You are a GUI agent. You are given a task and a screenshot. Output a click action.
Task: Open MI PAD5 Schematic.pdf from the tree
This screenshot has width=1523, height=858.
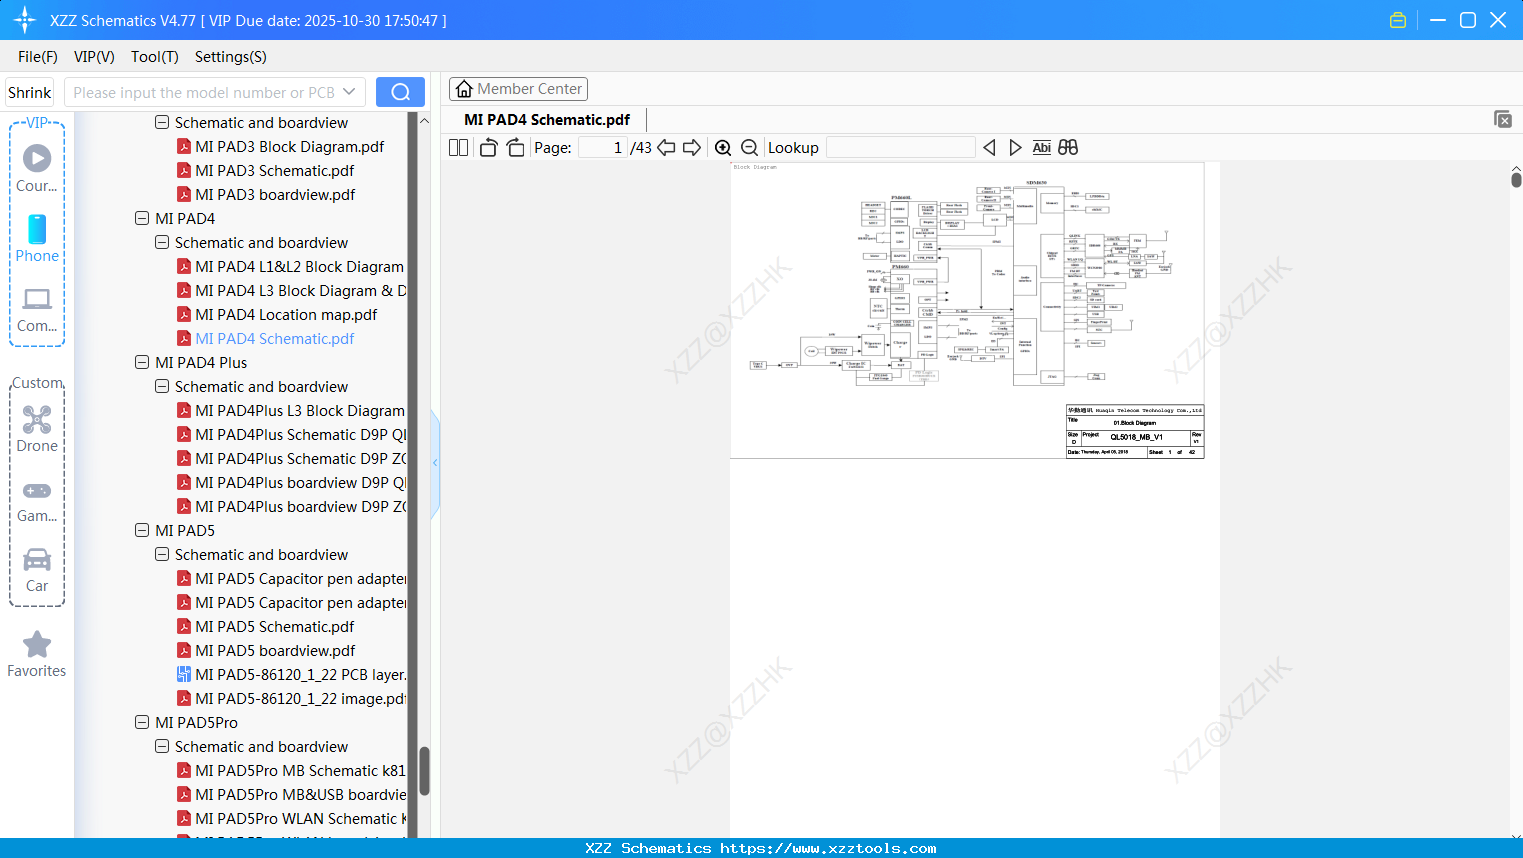(275, 626)
